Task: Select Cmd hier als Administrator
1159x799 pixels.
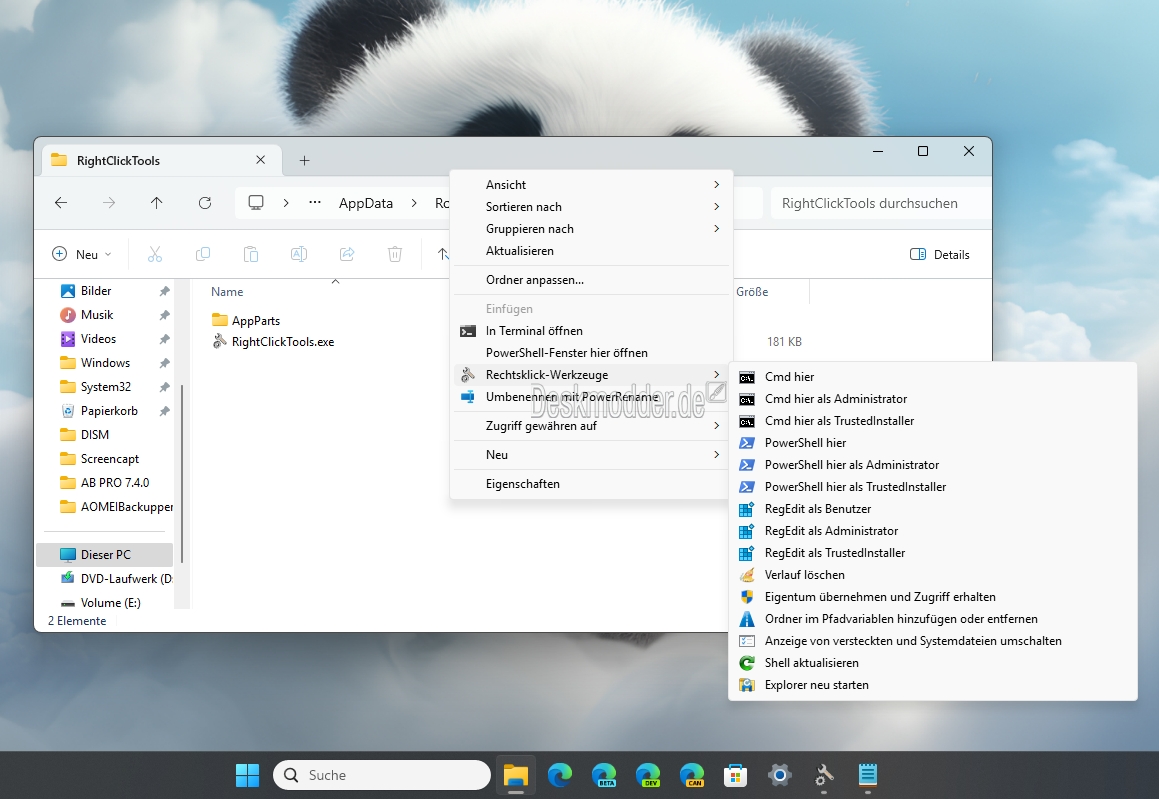Action: (933, 399)
